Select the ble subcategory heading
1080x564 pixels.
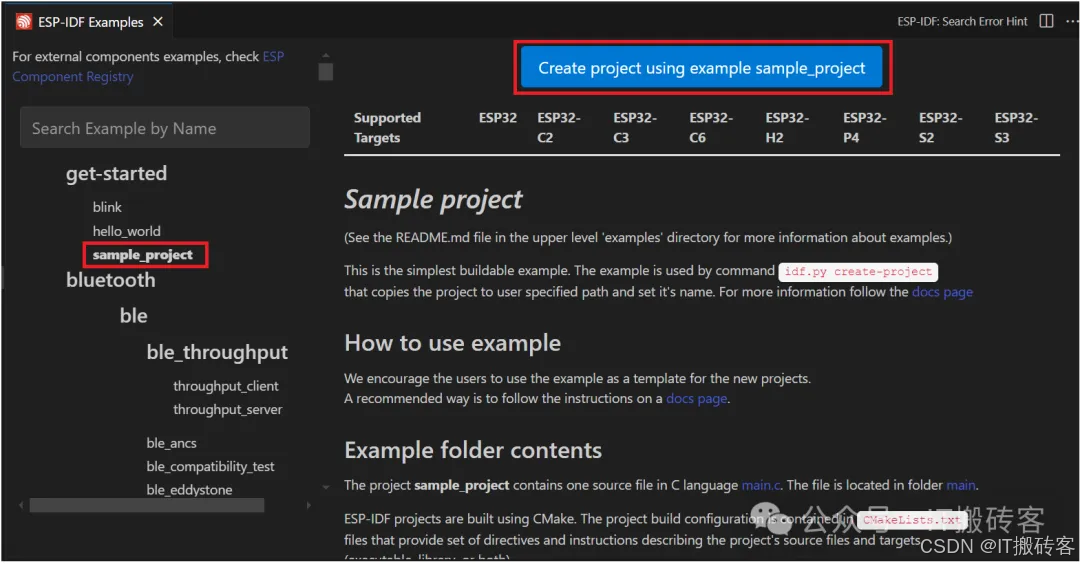coord(134,315)
